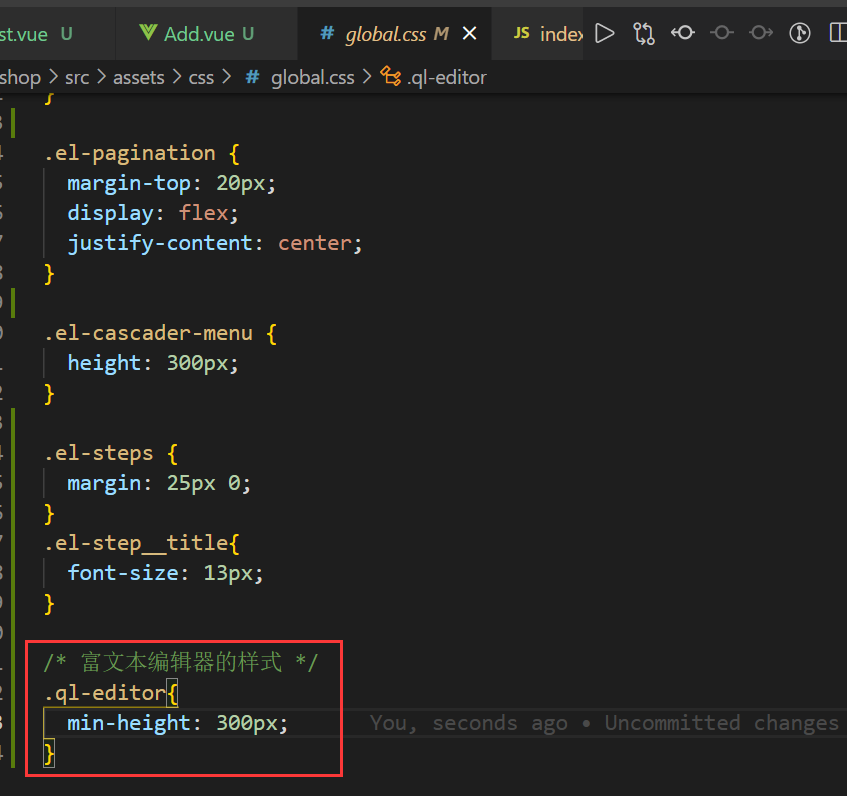
Task: Go to previous change commit icon
Action: 683,33
